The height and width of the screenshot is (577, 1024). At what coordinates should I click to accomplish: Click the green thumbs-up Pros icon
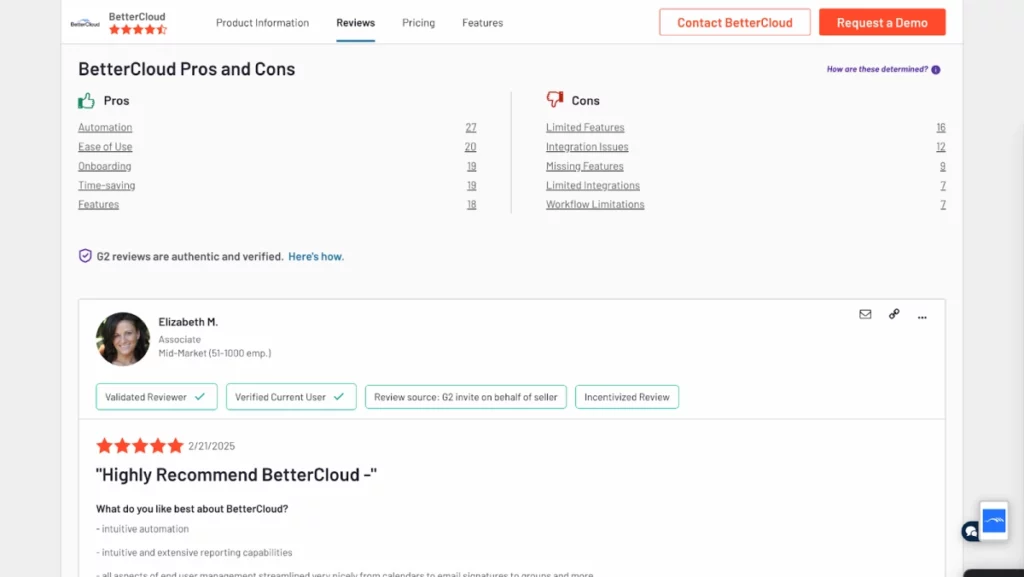pyautogui.click(x=86, y=101)
